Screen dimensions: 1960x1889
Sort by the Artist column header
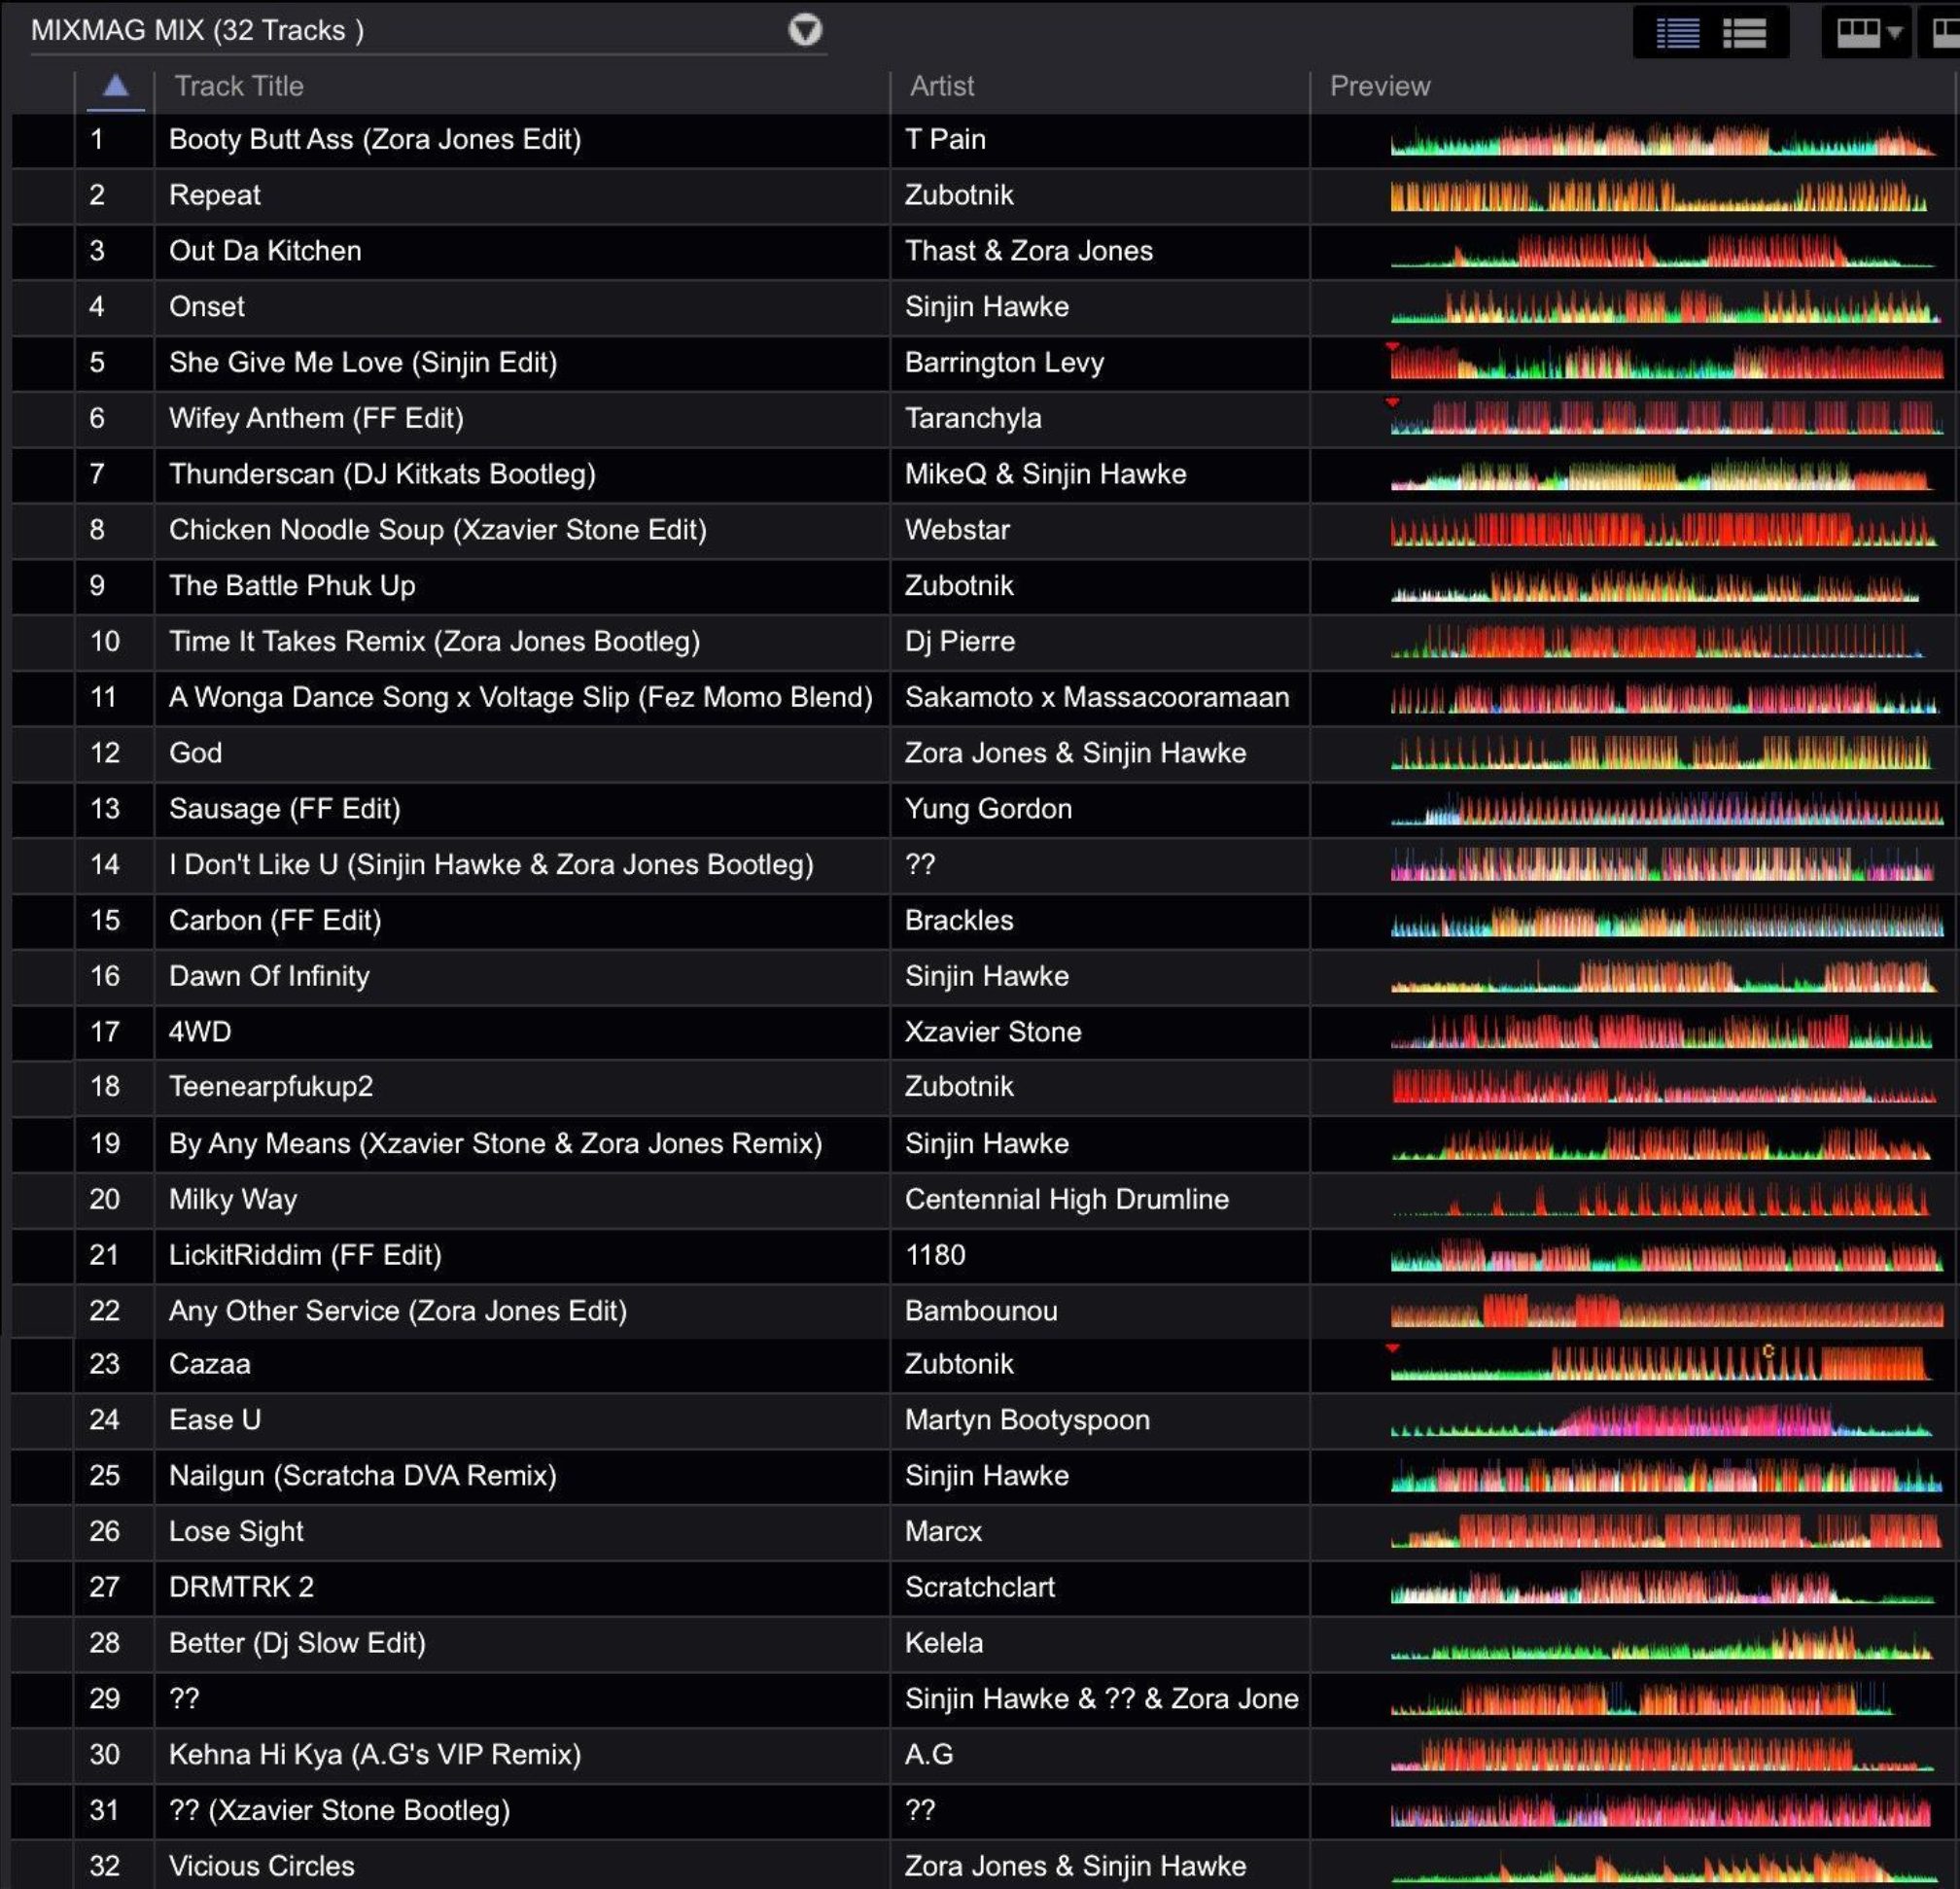click(942, 86)
